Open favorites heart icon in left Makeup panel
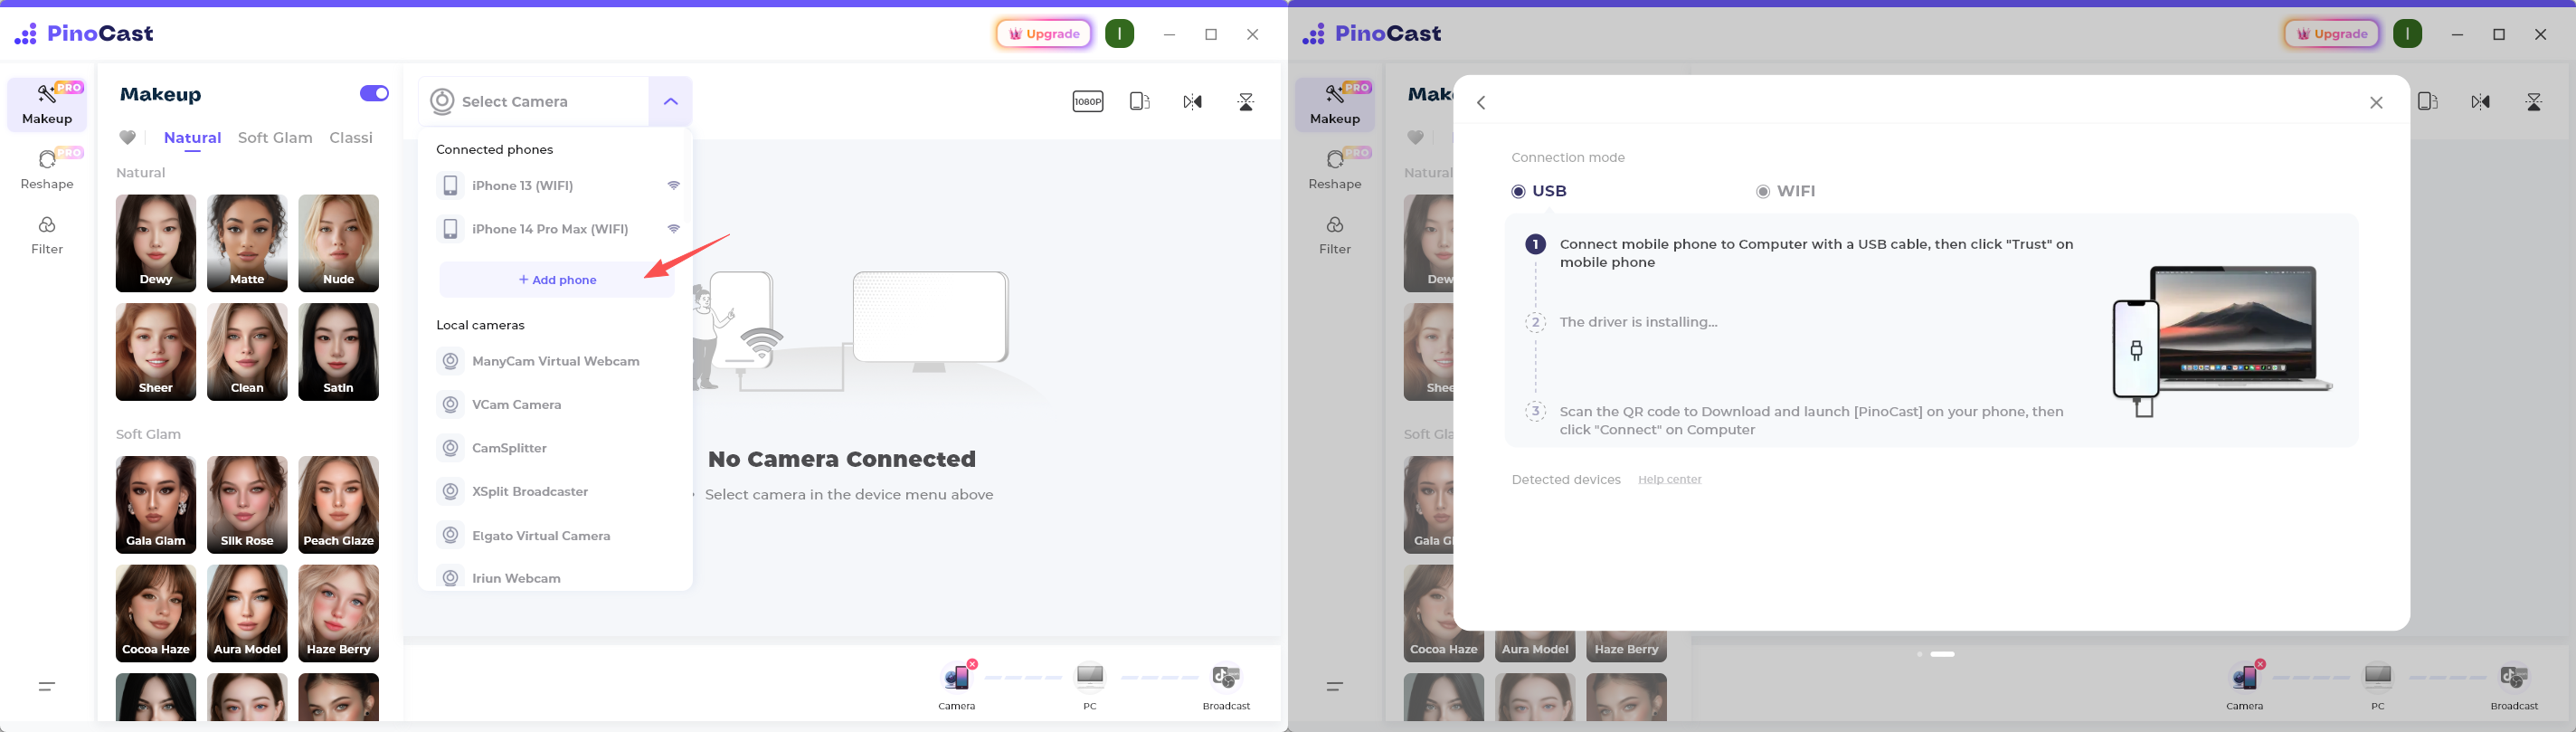The image size is (2576, 732). coord(128,138)
